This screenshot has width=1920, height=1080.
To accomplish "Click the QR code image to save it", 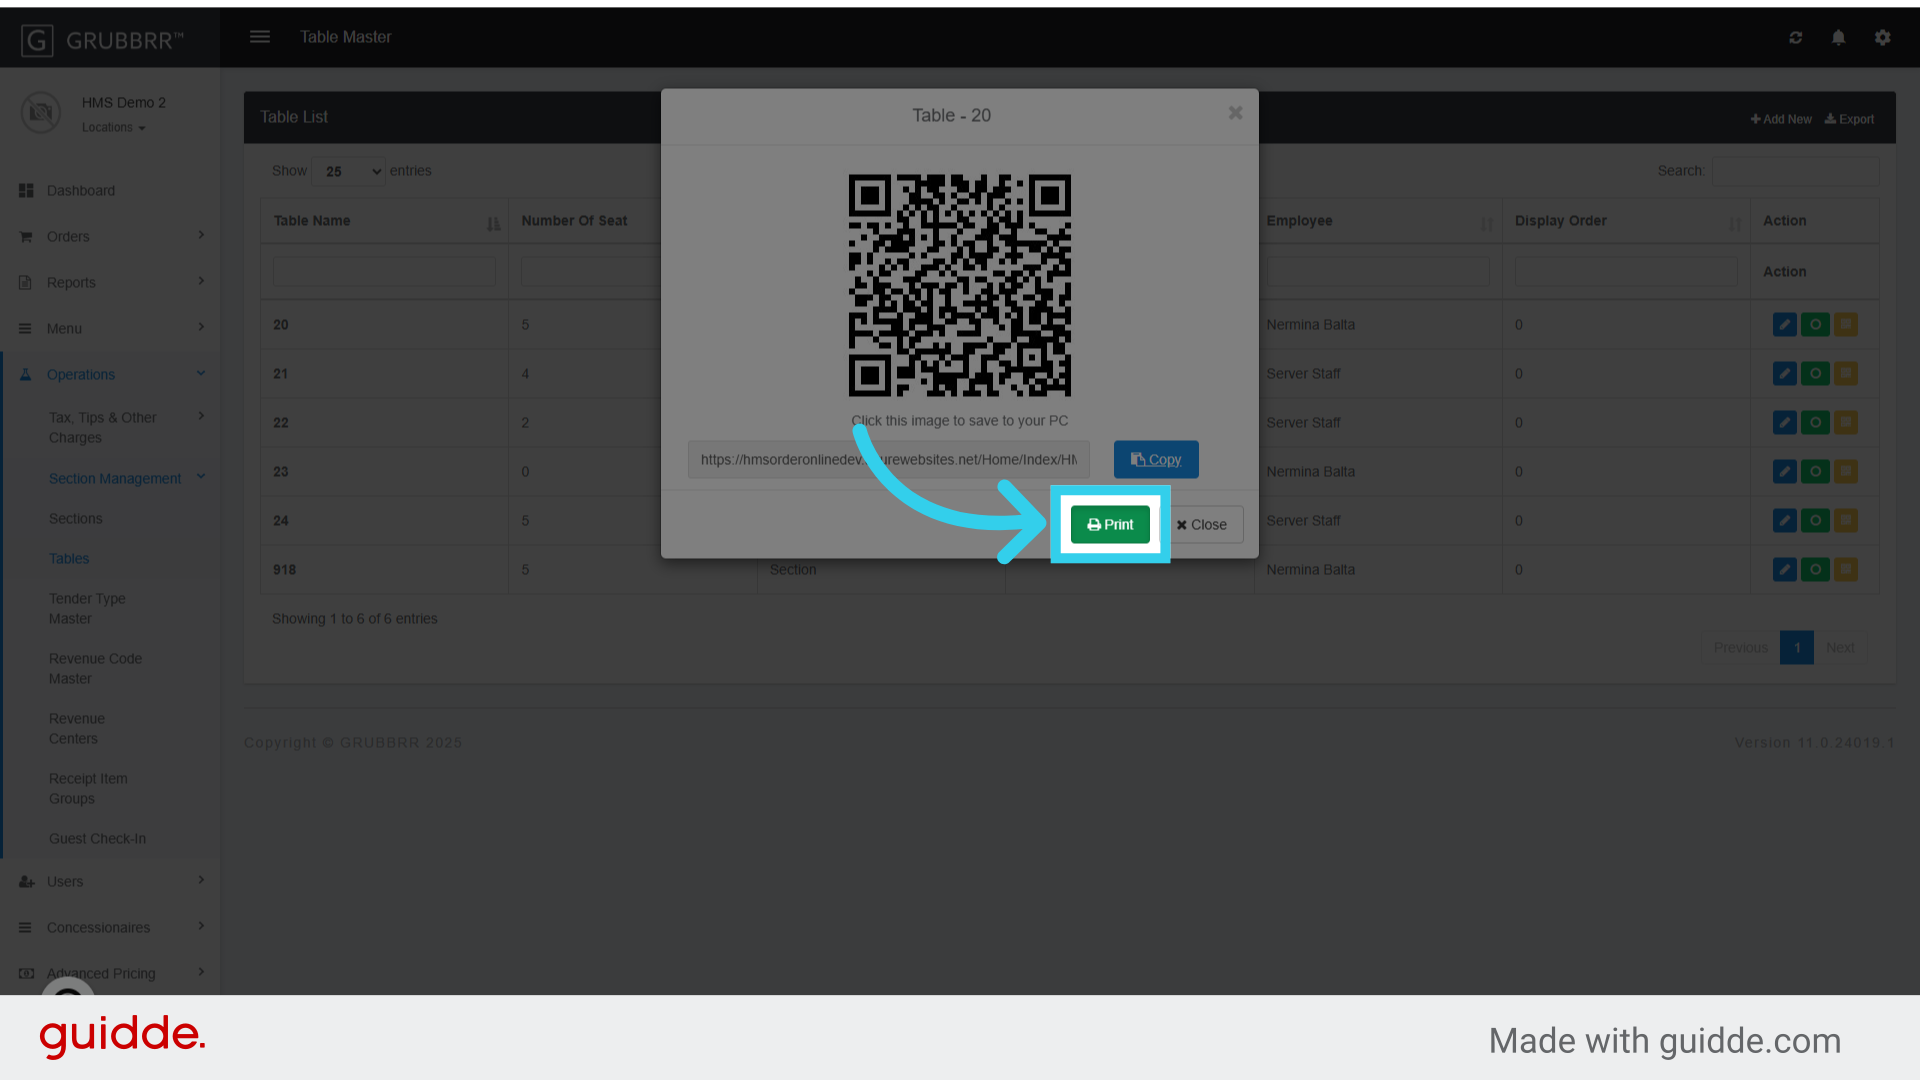I will [960, 286].
